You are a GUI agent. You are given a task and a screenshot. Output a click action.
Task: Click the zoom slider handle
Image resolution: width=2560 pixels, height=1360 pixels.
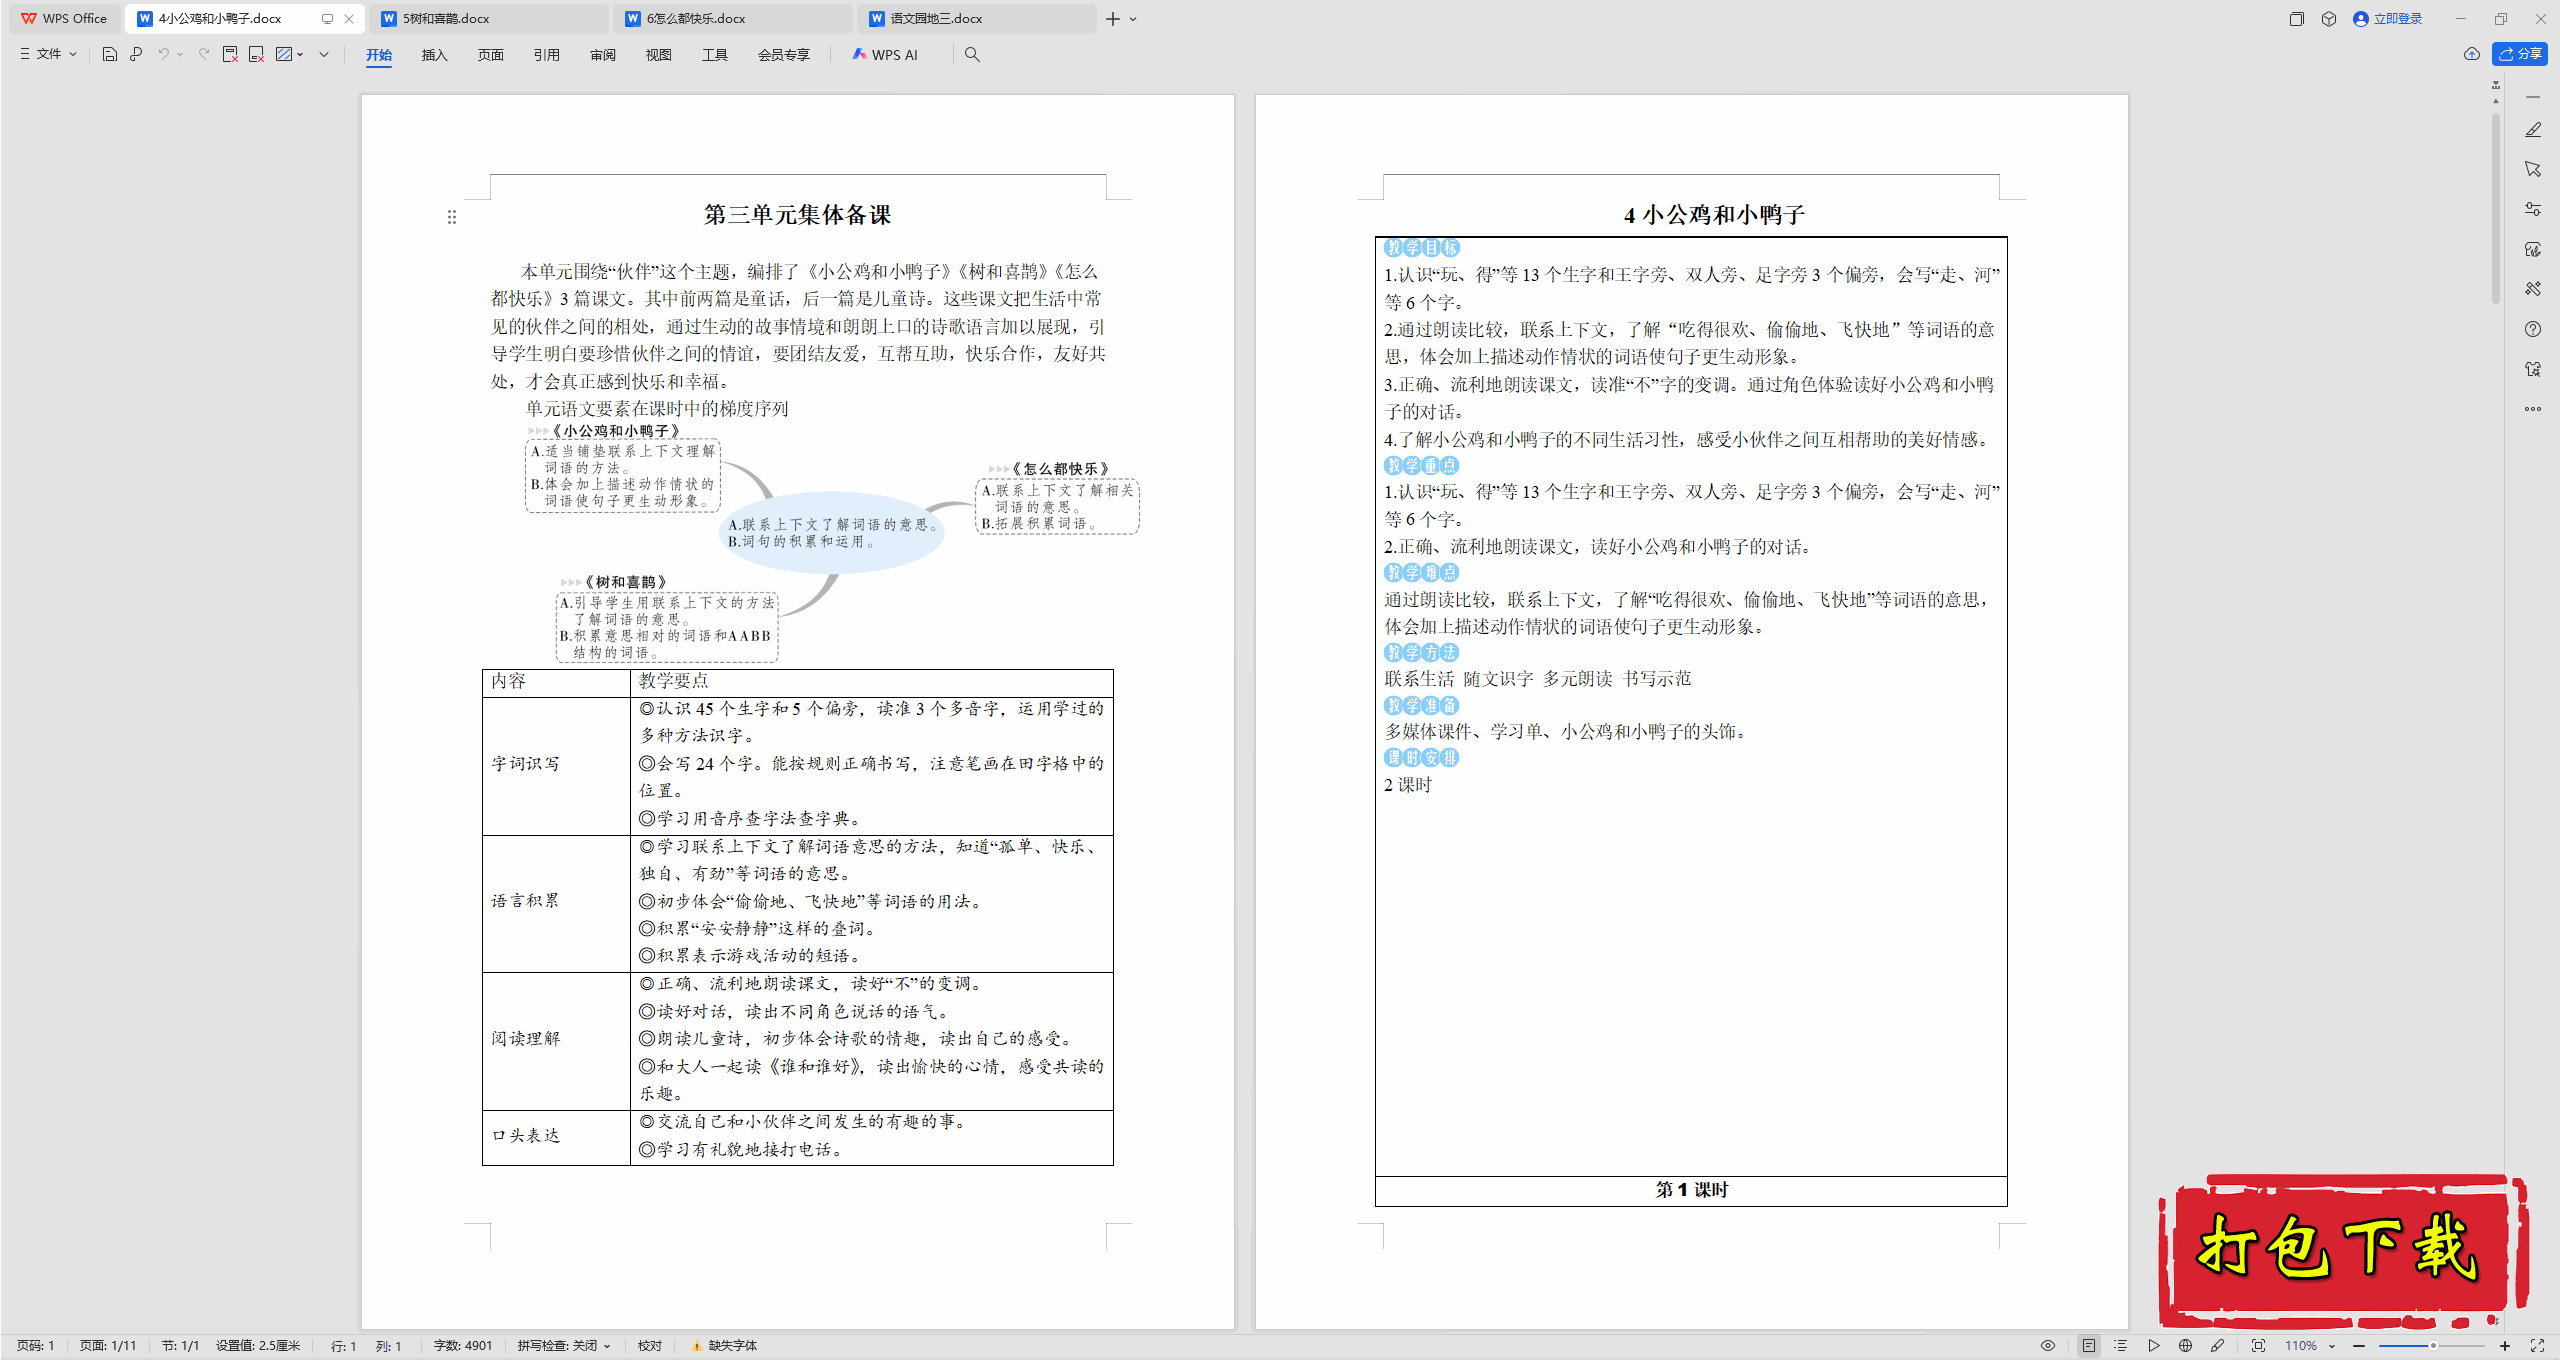pos(2432,1345)
